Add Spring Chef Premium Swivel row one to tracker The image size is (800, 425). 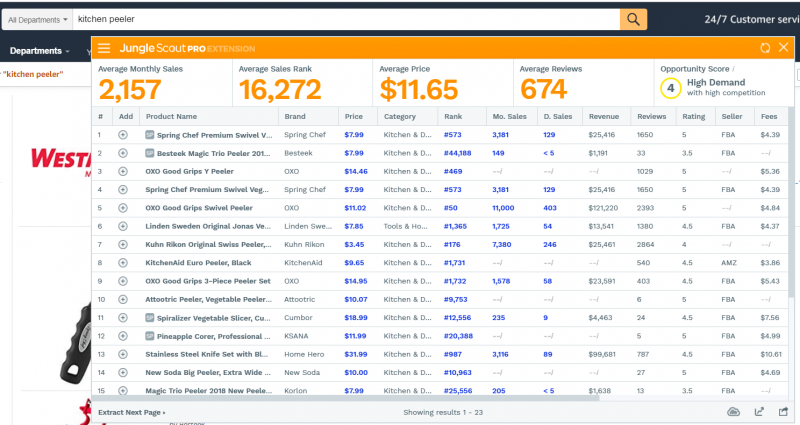(123, 135)
